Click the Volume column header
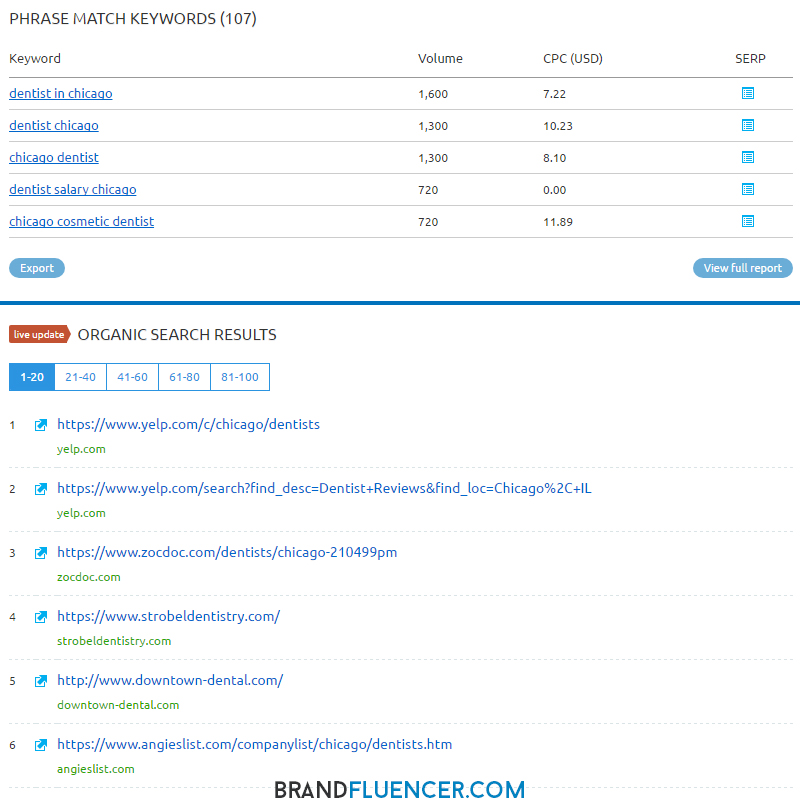Screen dimensions: 800x800 (x=440, y=59)
